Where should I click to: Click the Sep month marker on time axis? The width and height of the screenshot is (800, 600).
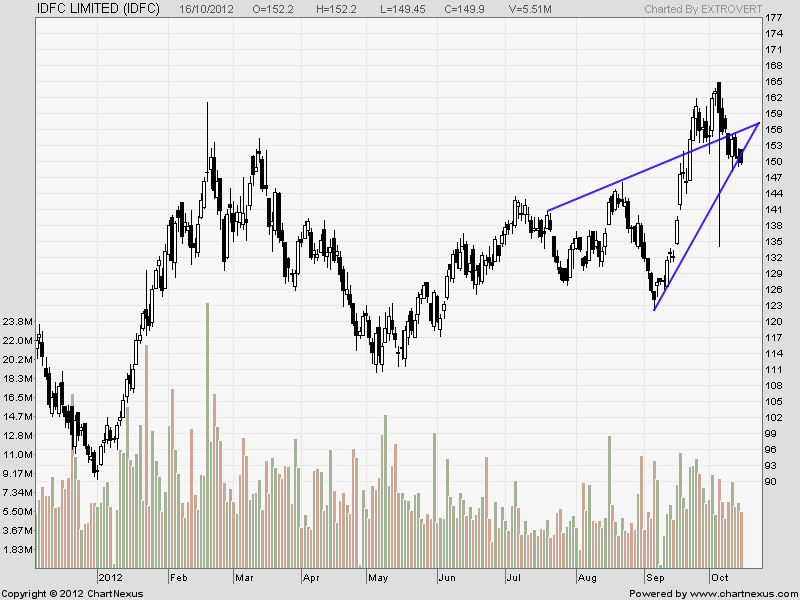point(656,578)
